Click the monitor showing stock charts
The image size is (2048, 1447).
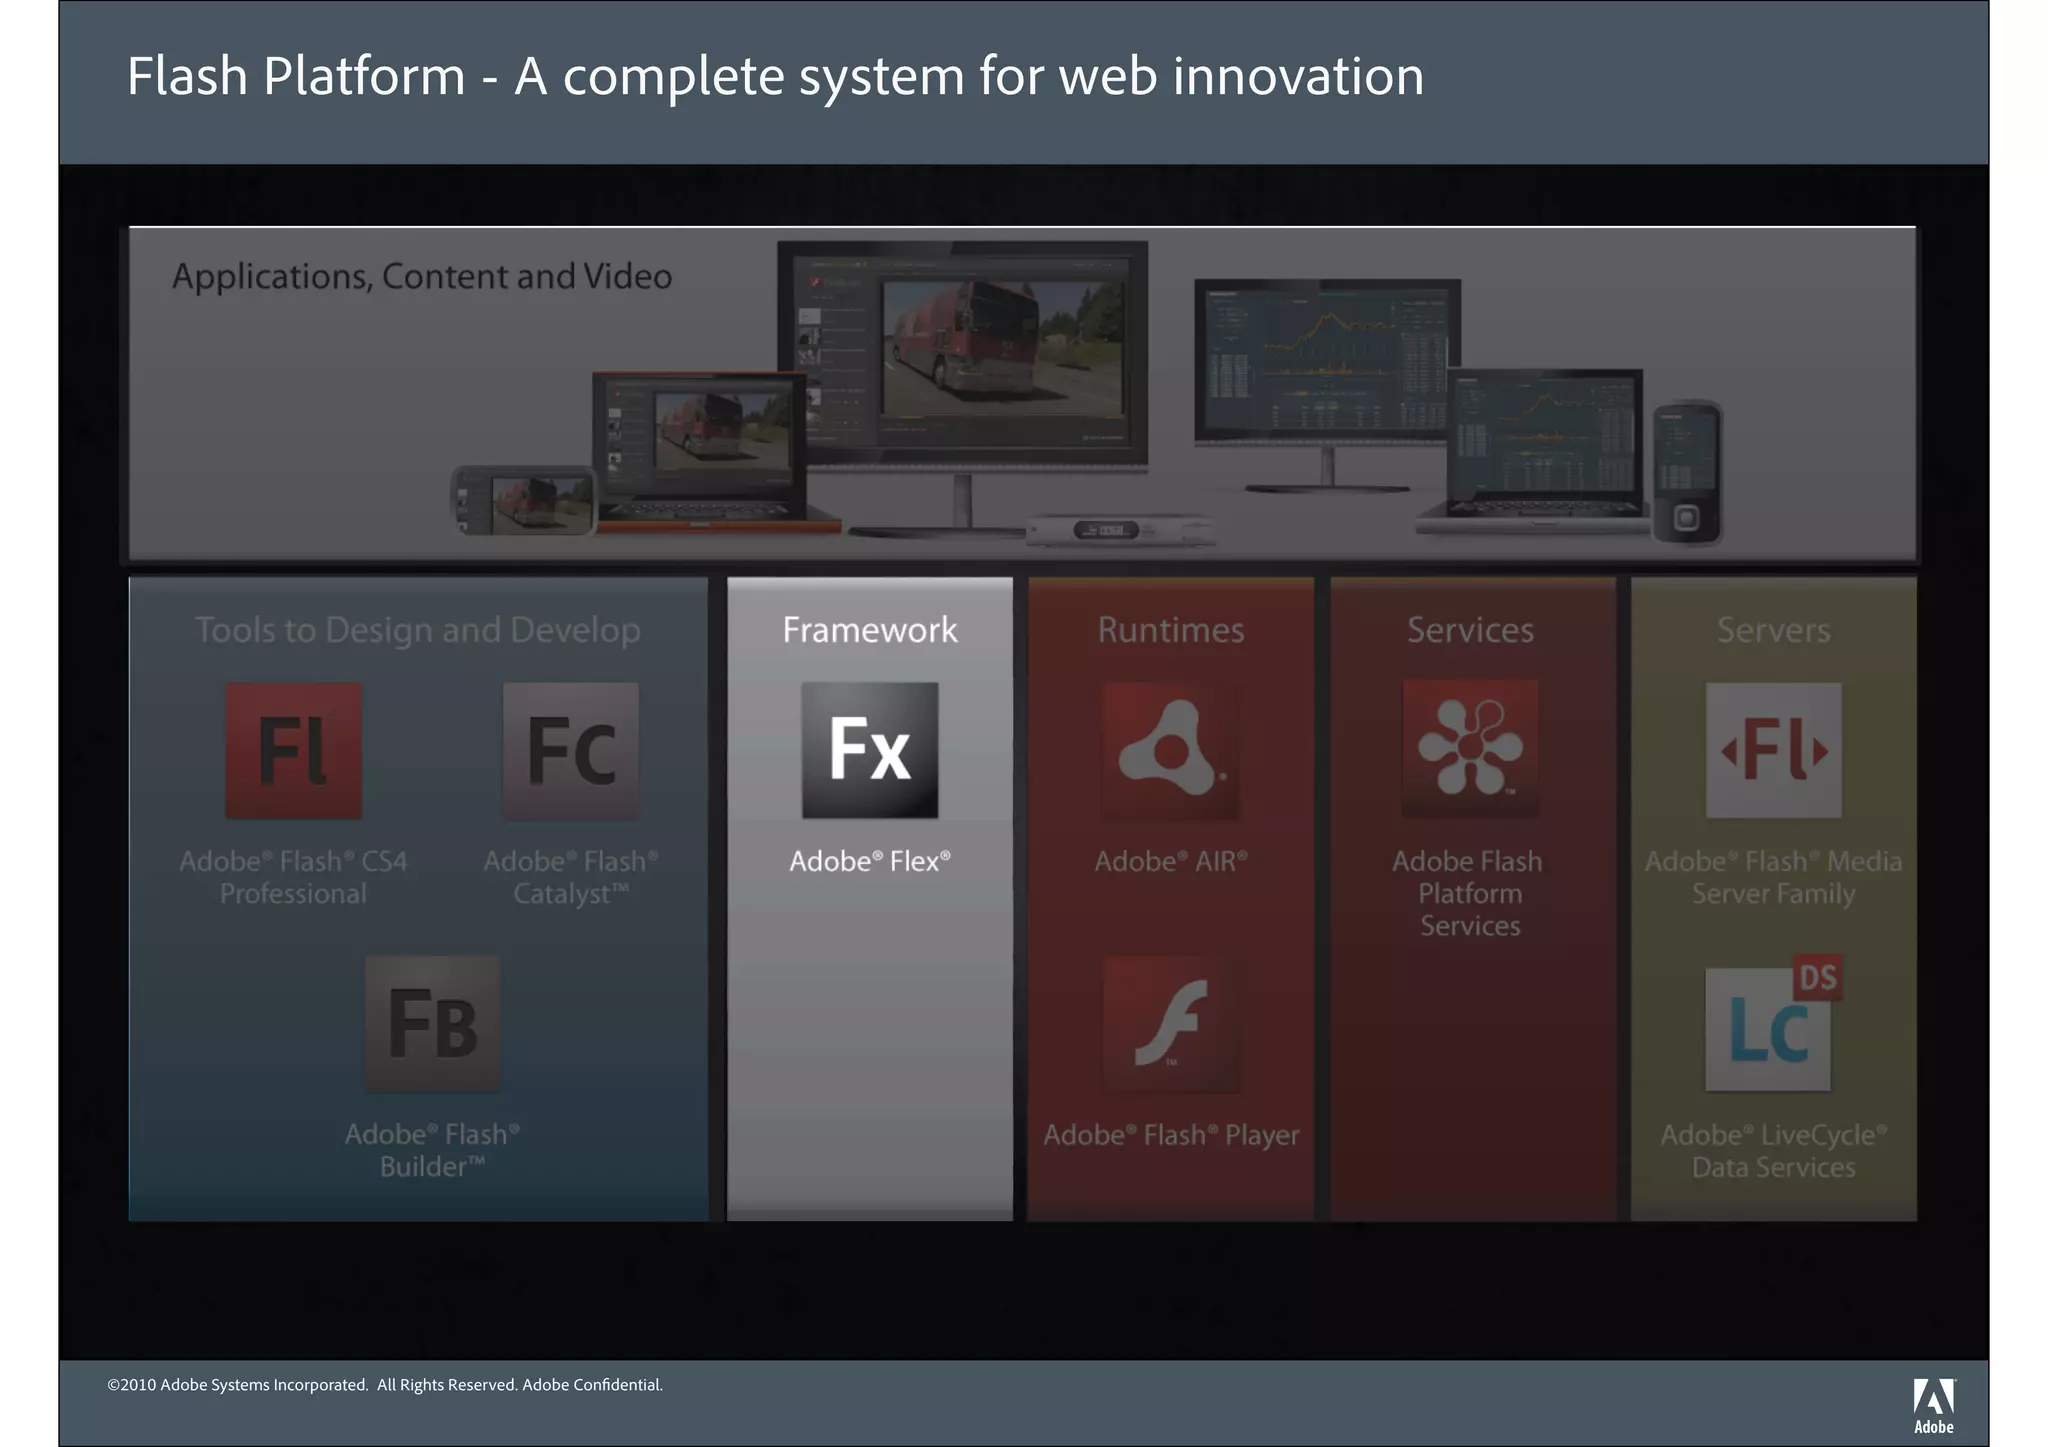click(x=1327, y=385)
